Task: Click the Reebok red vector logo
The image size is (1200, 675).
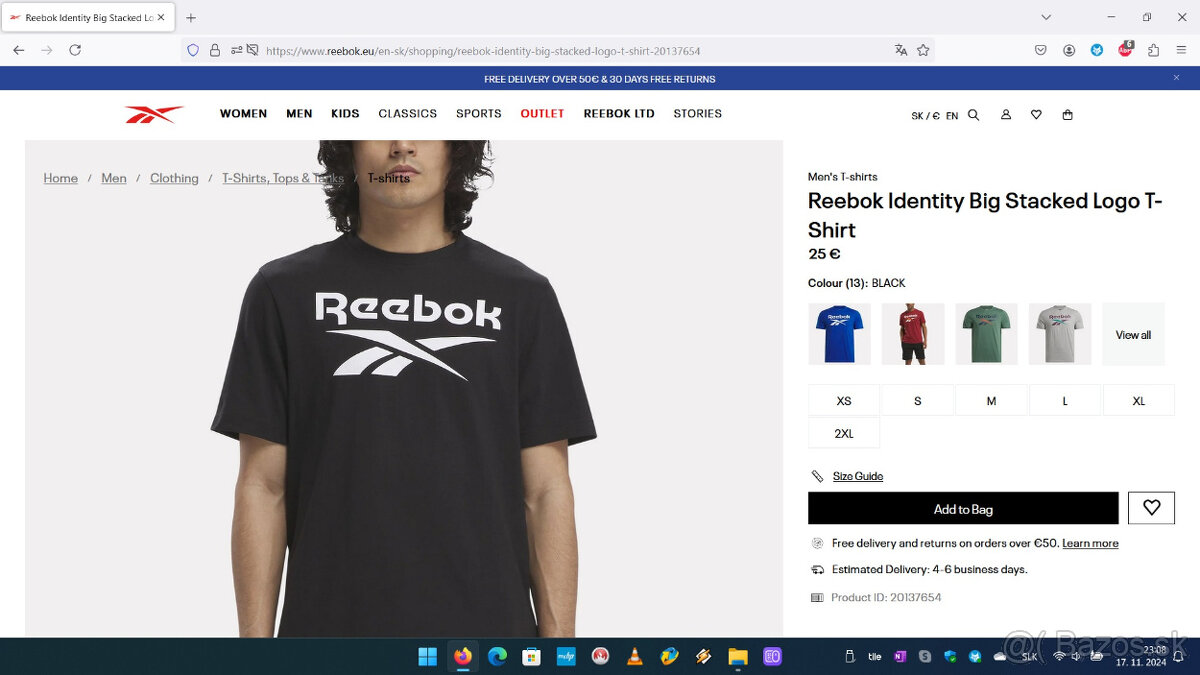Action: 154,114
